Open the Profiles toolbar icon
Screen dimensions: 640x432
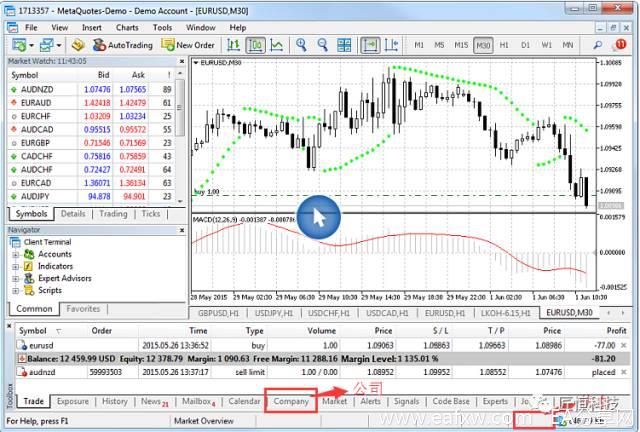pos(46,45)
